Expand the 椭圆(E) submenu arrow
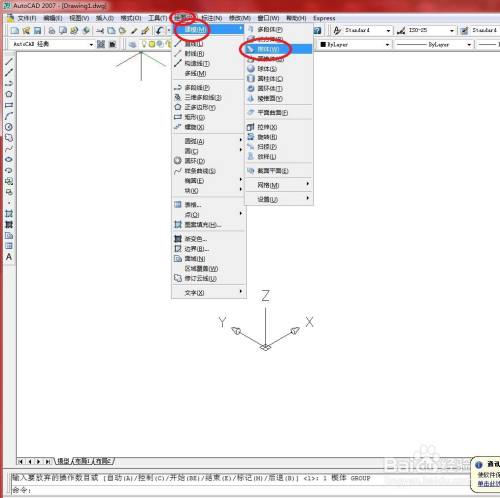 (241, 180)
